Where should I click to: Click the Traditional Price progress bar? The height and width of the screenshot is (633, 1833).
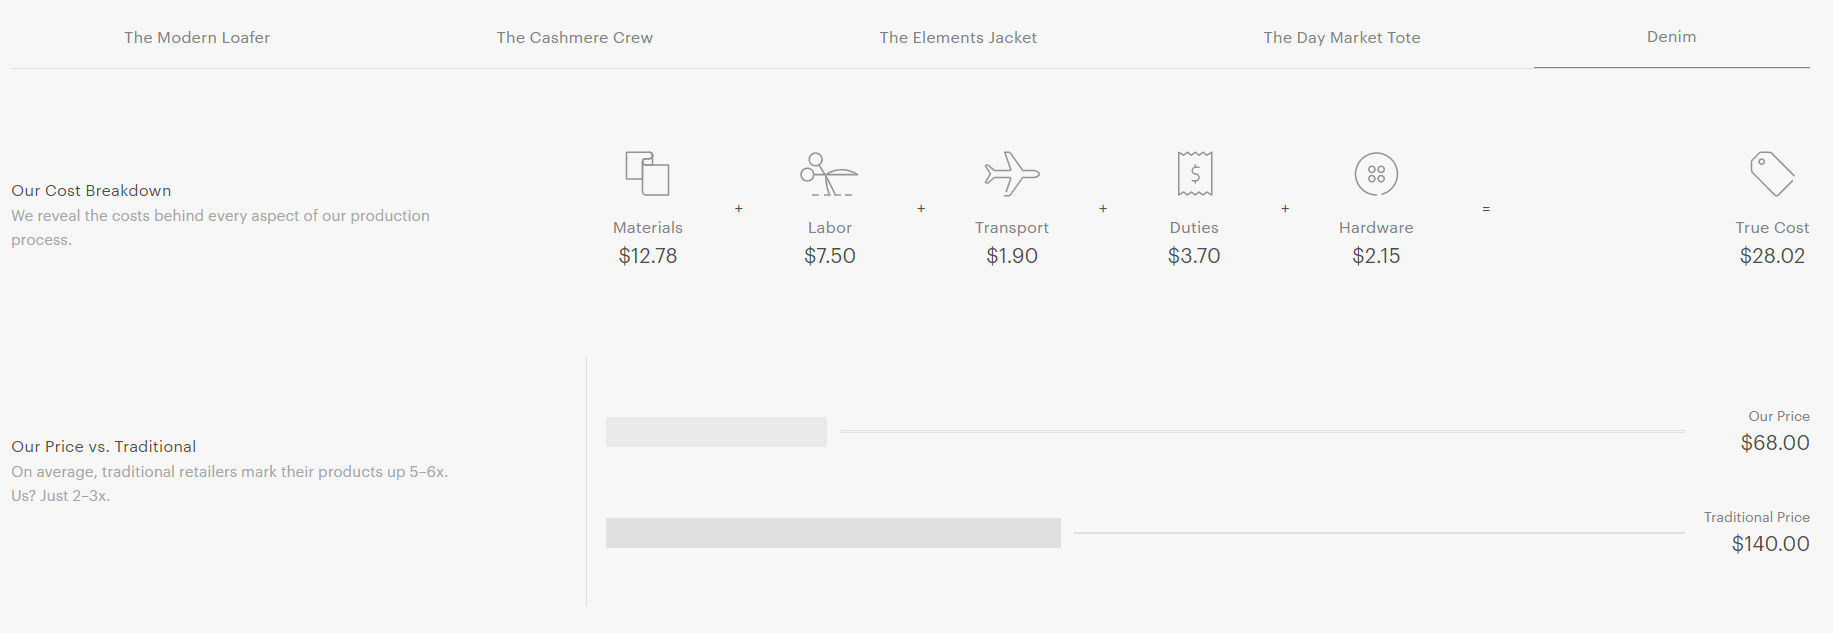[833, 533]
